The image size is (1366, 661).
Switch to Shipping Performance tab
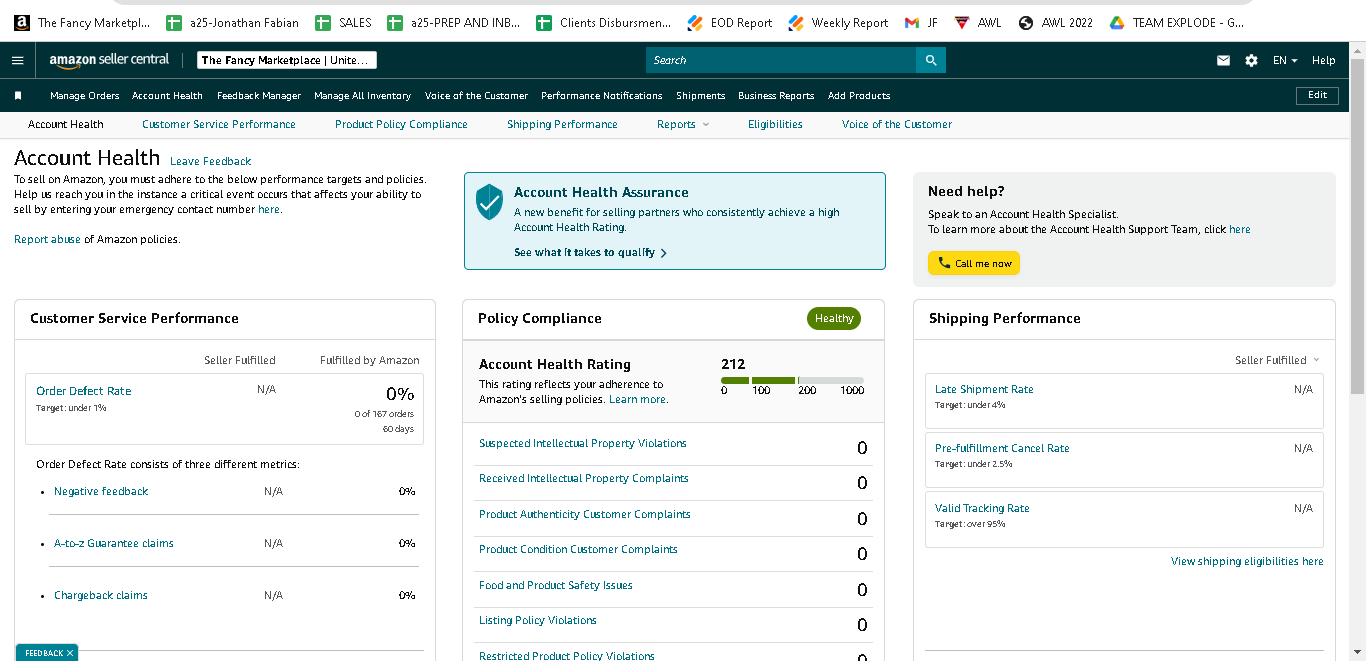[x=562, y=124]
